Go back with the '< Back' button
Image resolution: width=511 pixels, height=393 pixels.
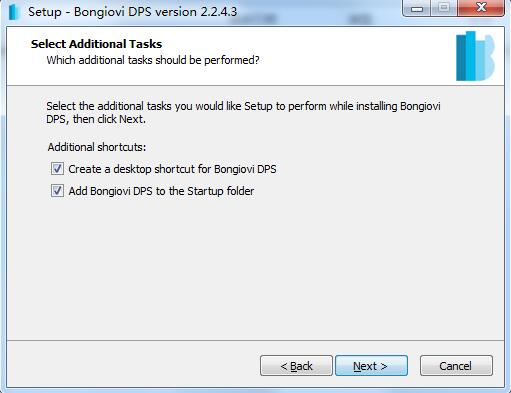296,366
